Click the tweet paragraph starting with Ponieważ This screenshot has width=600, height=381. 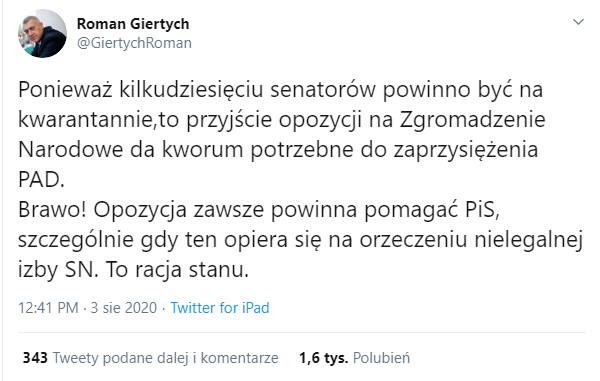[x=282, y=134]
